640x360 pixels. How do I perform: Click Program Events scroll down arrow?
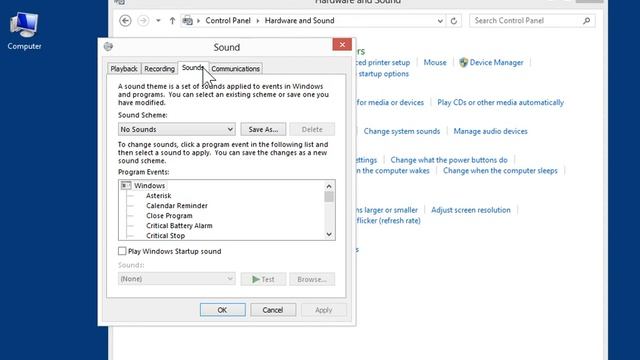click(329, 234)
